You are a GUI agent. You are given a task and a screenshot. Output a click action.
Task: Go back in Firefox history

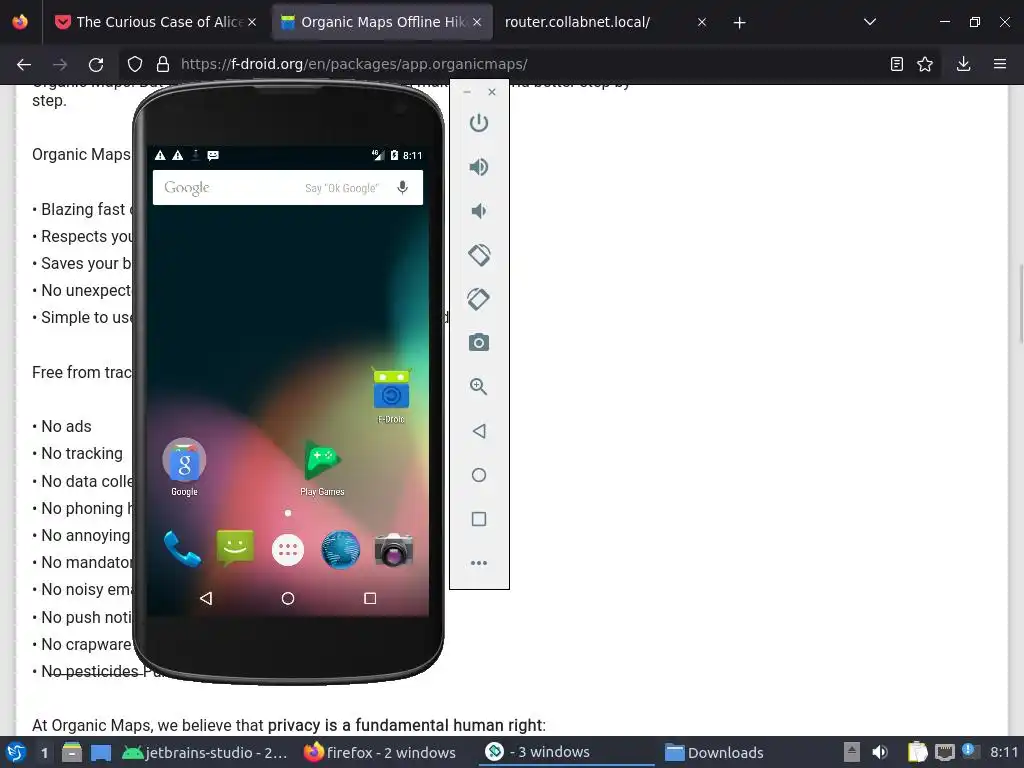point(24,64)
